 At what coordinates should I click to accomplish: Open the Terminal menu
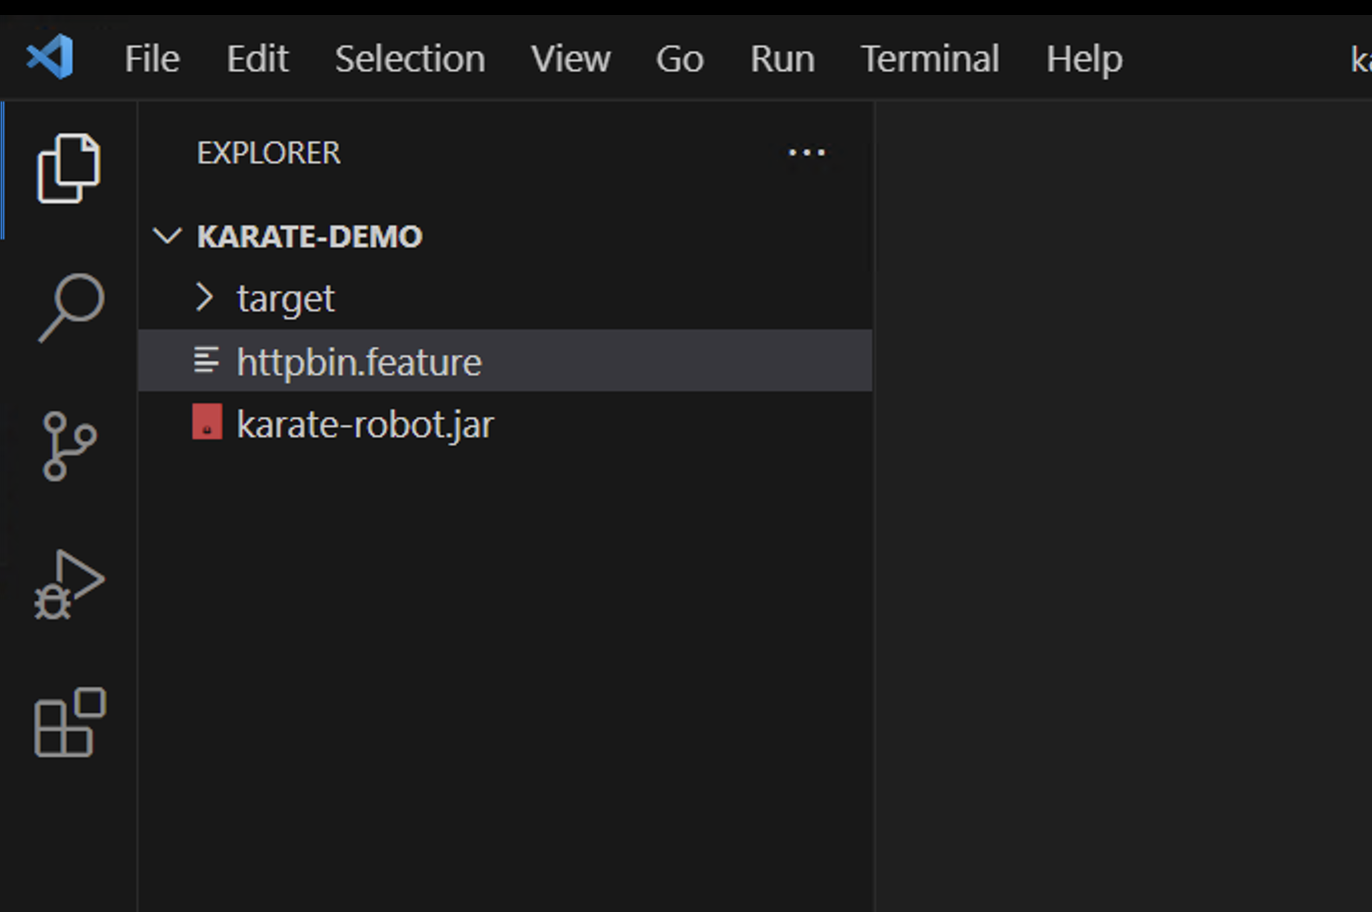tap(929, 59)
